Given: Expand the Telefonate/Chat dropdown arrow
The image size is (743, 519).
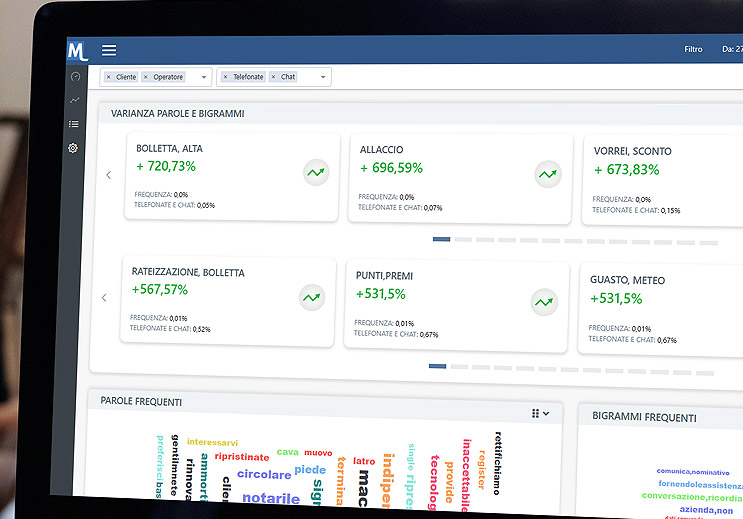Looking at the screenshot, I should (323, 77).
